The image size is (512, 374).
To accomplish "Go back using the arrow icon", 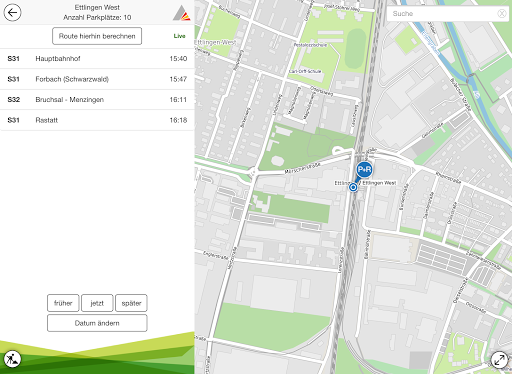I will [x=12, y=13].
